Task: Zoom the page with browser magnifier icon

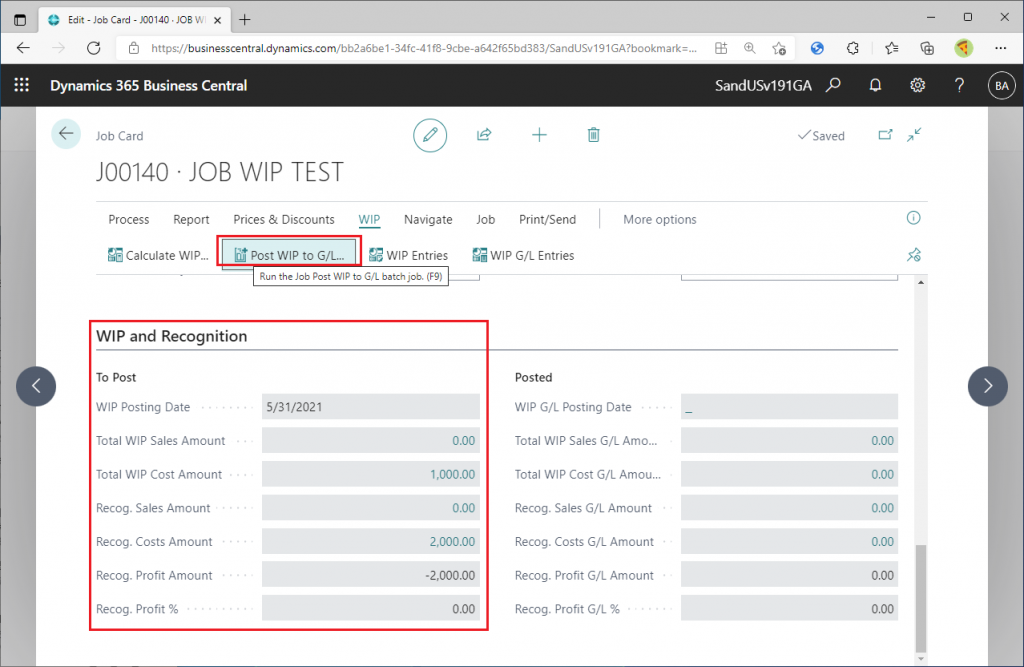Action: tap(750, 48)
